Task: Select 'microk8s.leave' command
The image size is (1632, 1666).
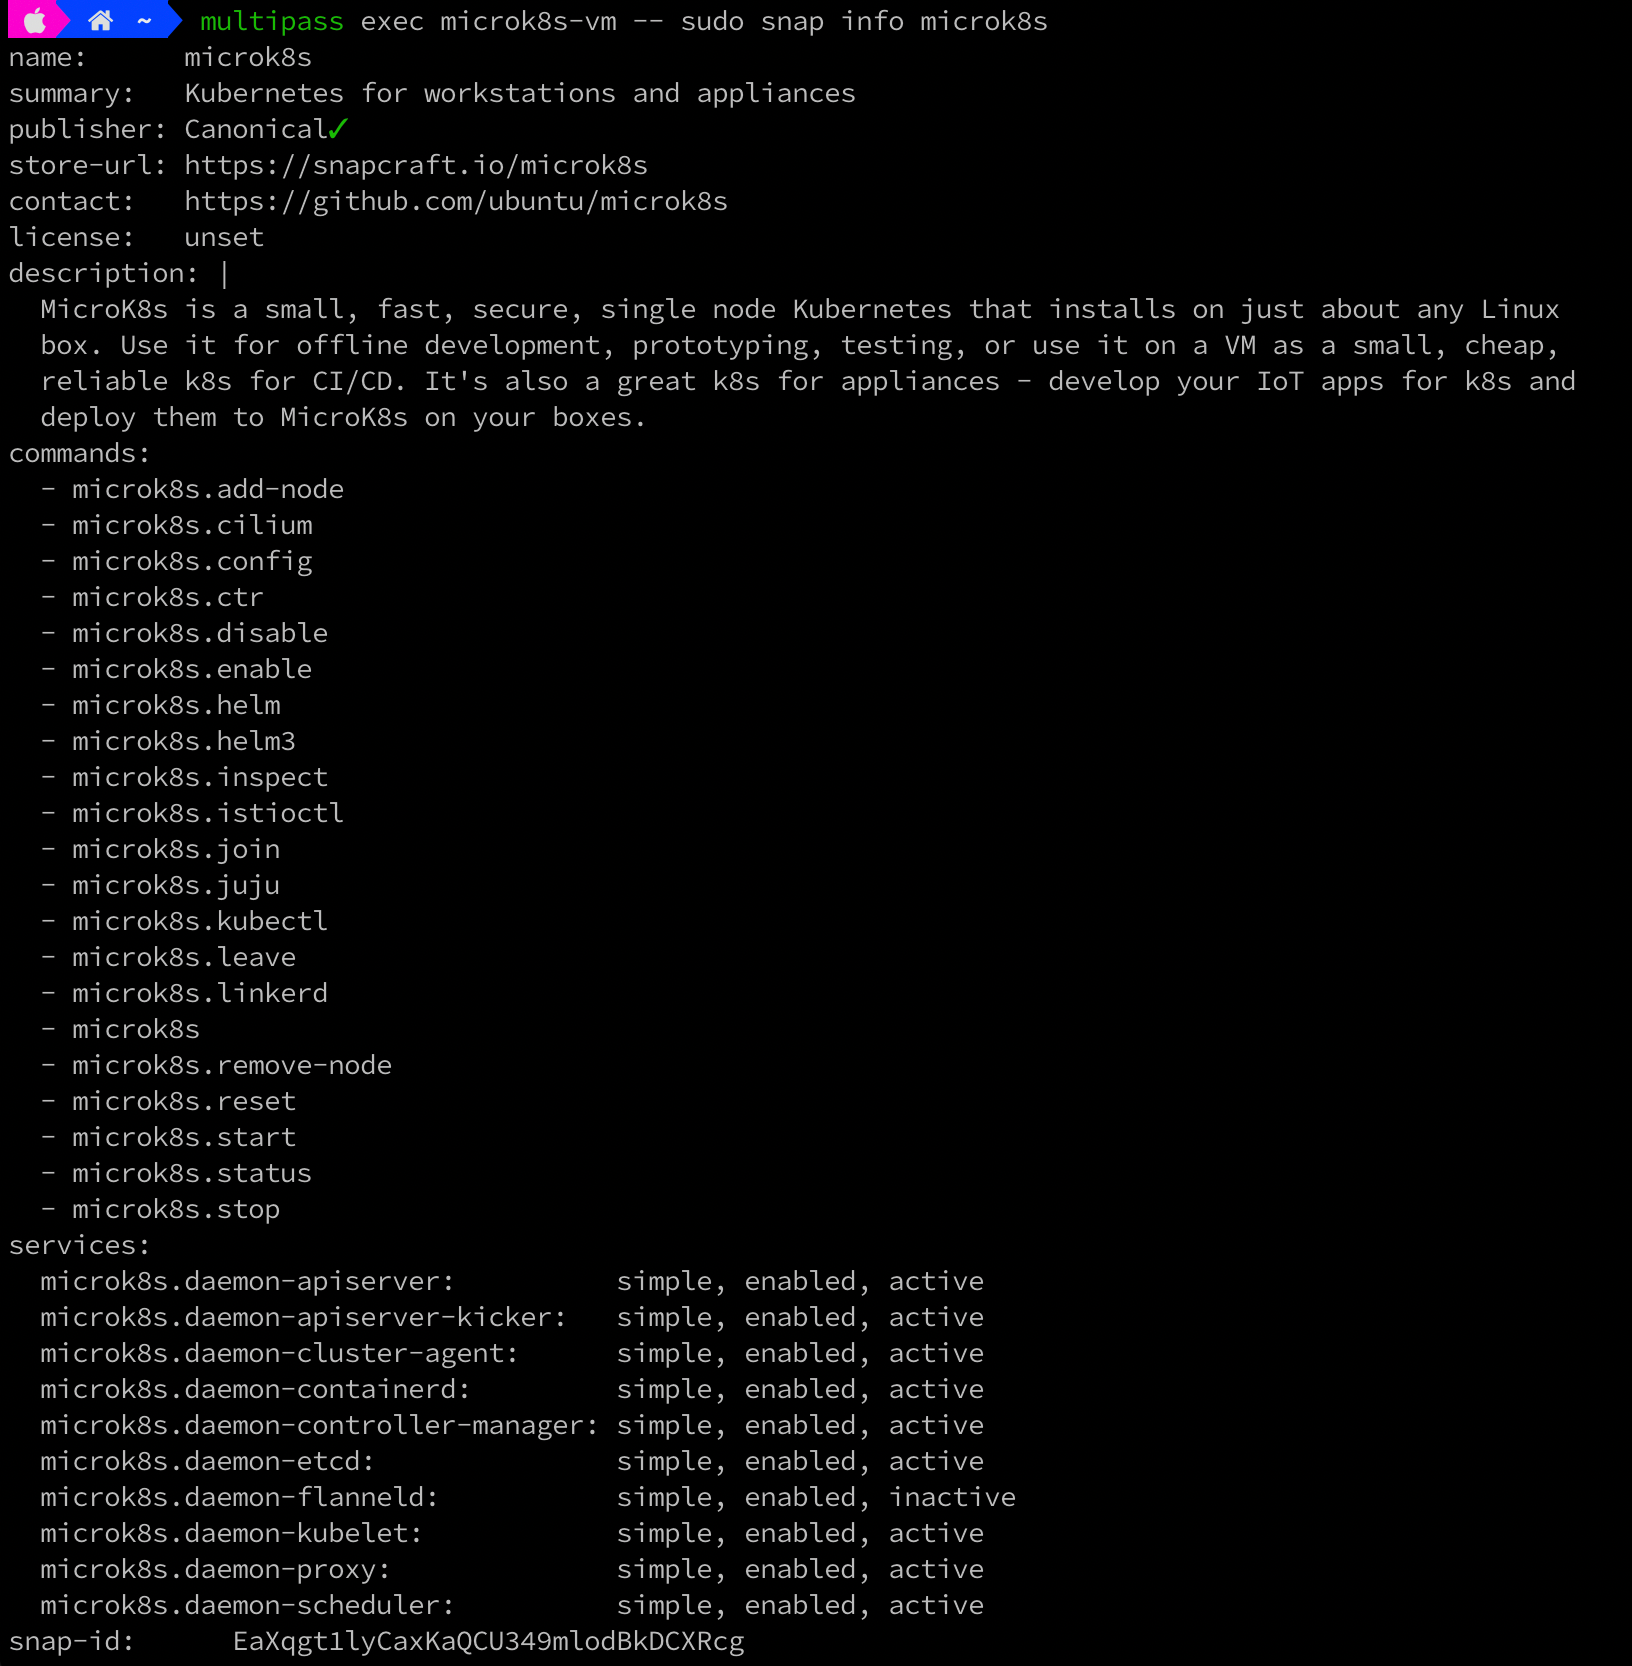Action: tap(184, 957)
